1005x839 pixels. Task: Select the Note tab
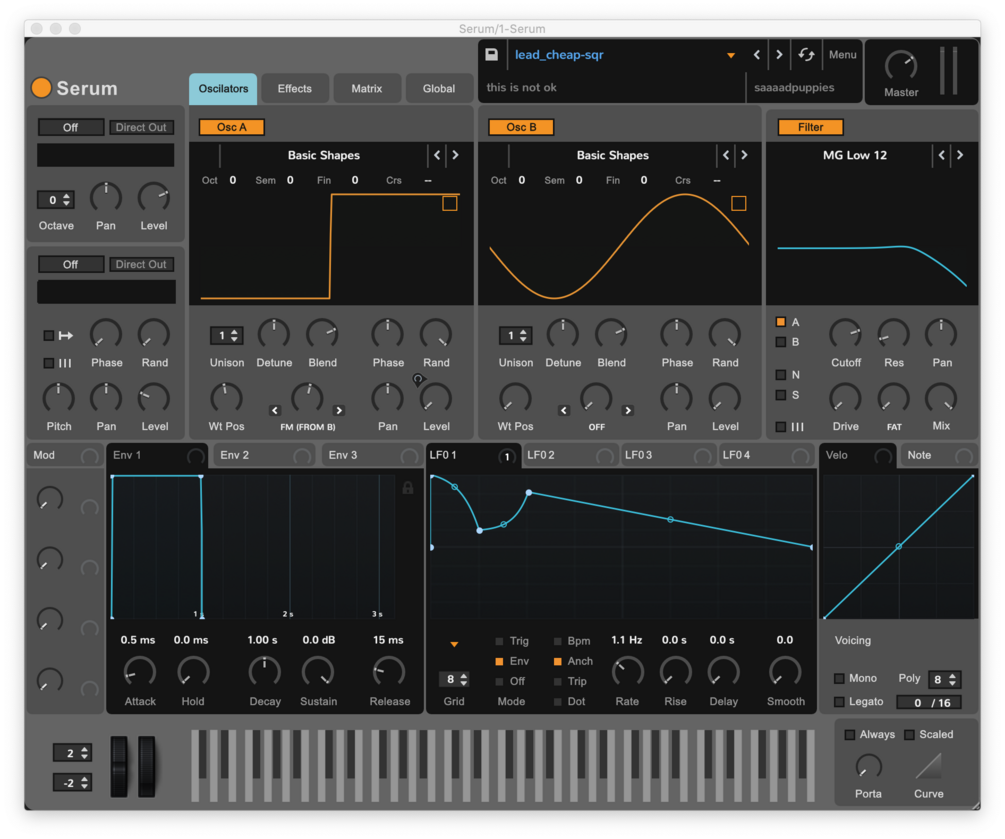tap(938, 455)
